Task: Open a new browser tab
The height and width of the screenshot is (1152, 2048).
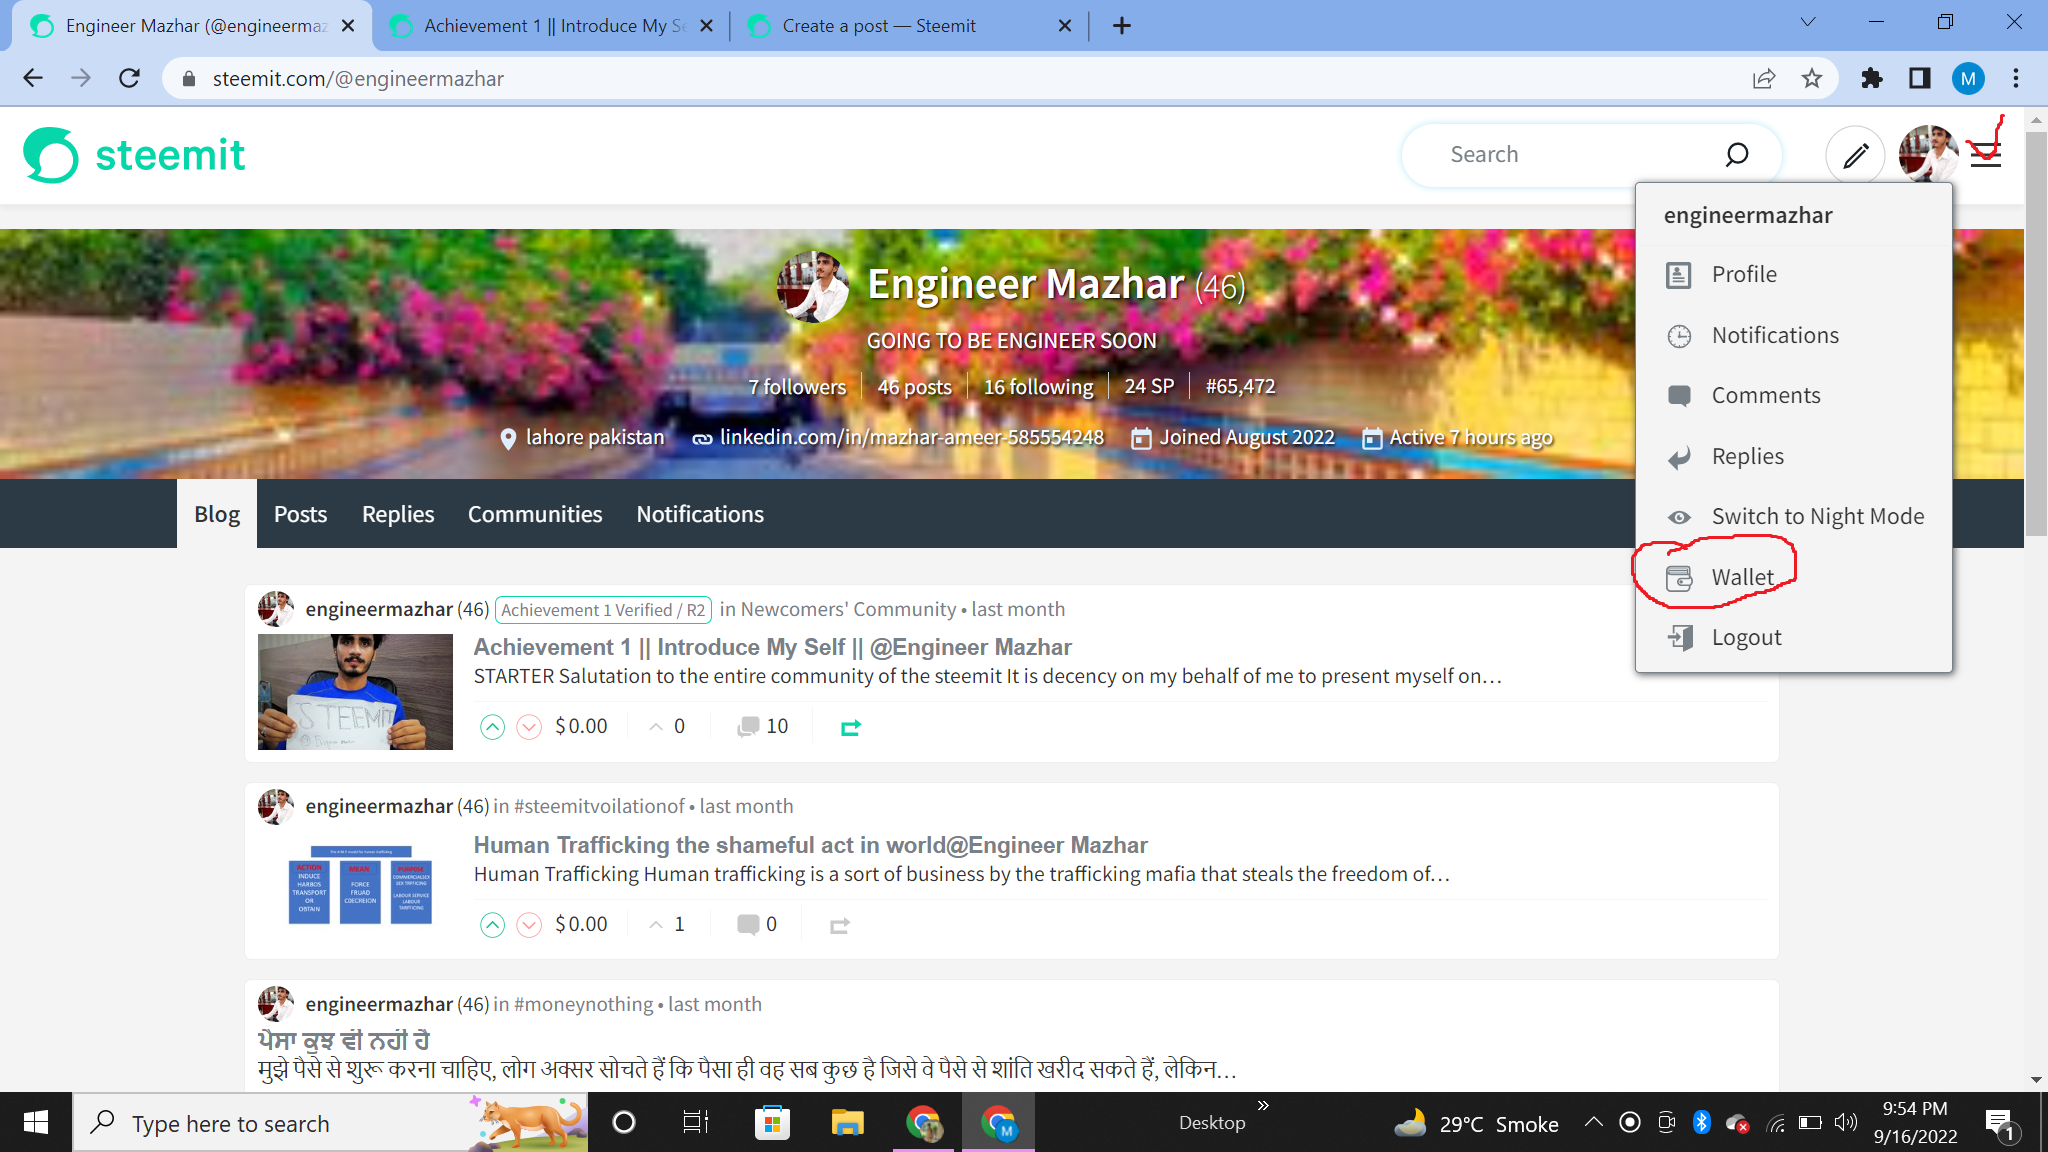Action: click(1122, 26)
